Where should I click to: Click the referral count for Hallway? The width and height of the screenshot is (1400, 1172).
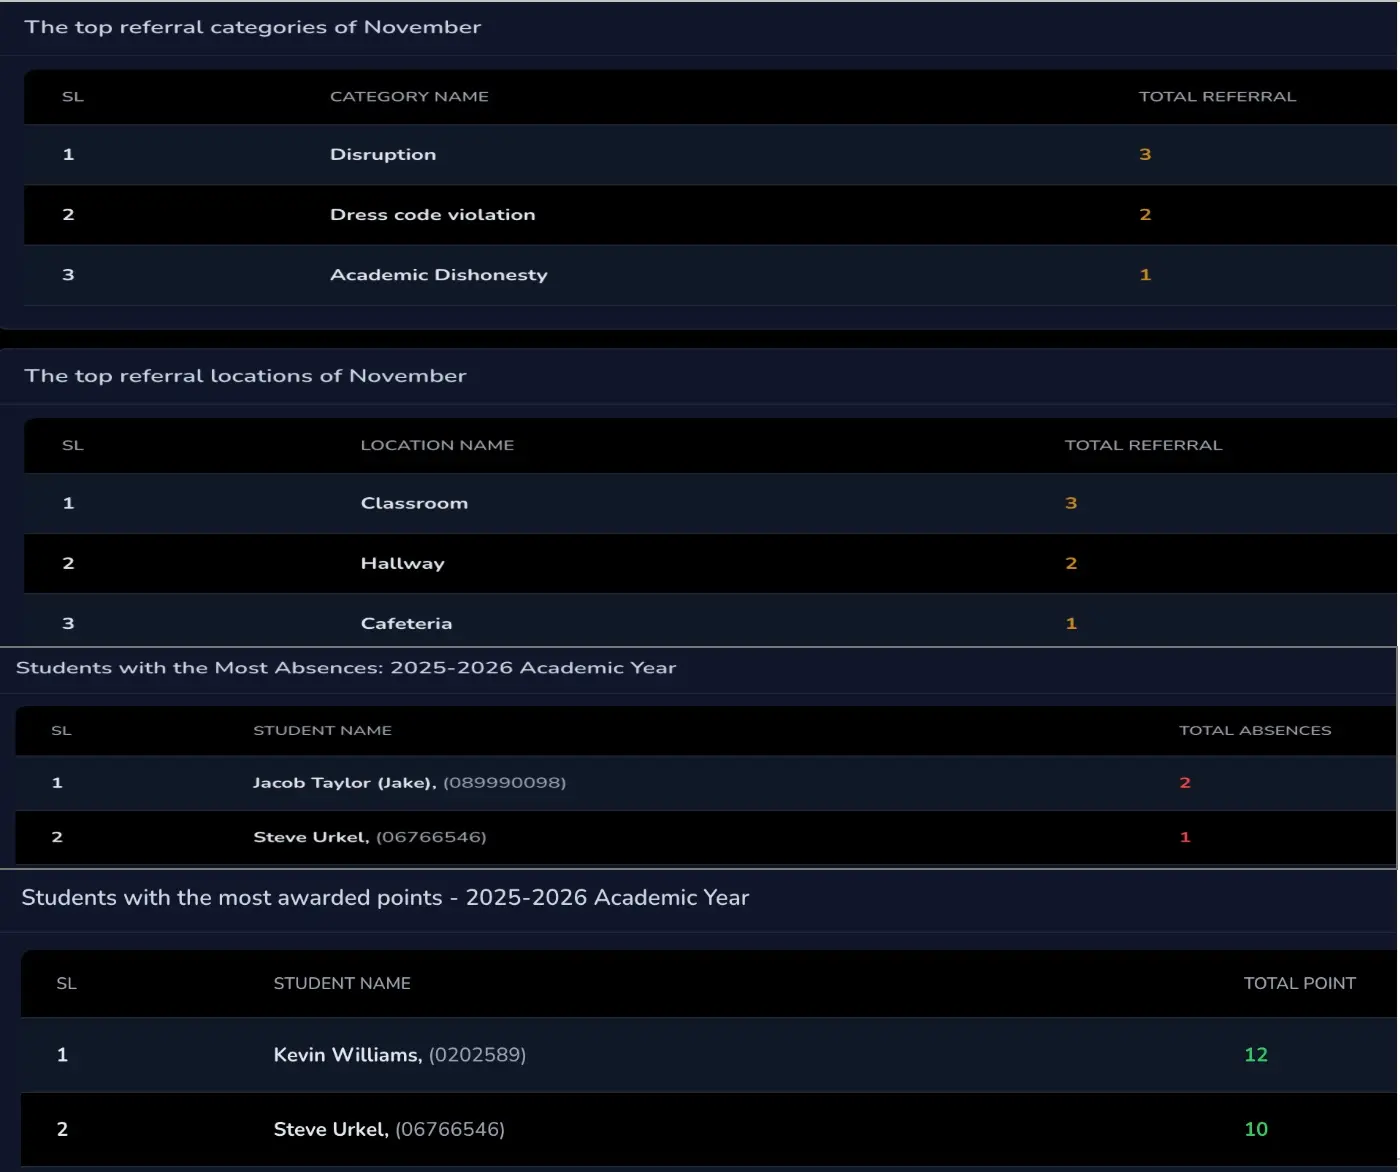[x=1071, y=563]
